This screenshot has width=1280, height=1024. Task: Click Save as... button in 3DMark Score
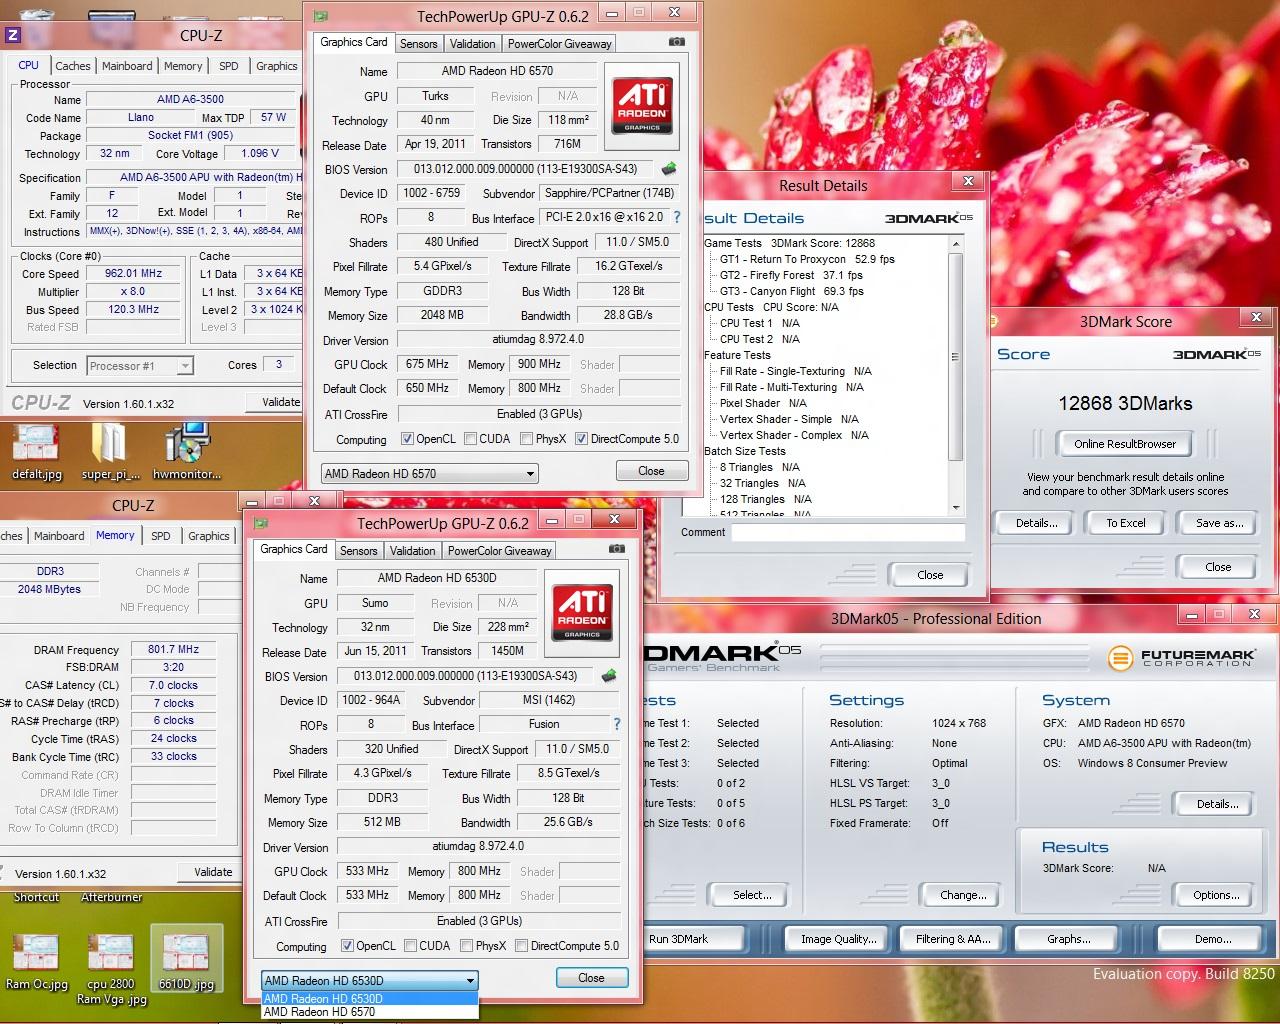click(x=1219, y=523)
